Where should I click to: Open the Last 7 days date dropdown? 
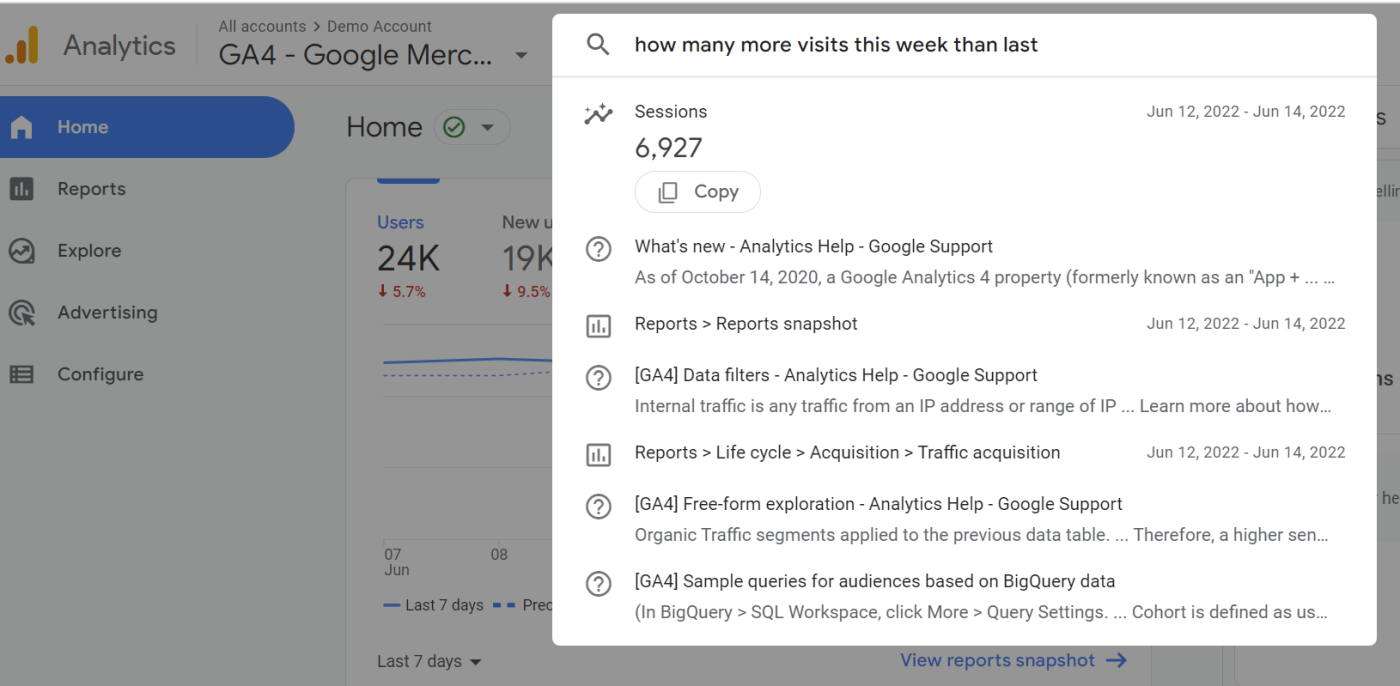[x=429, y=661]
